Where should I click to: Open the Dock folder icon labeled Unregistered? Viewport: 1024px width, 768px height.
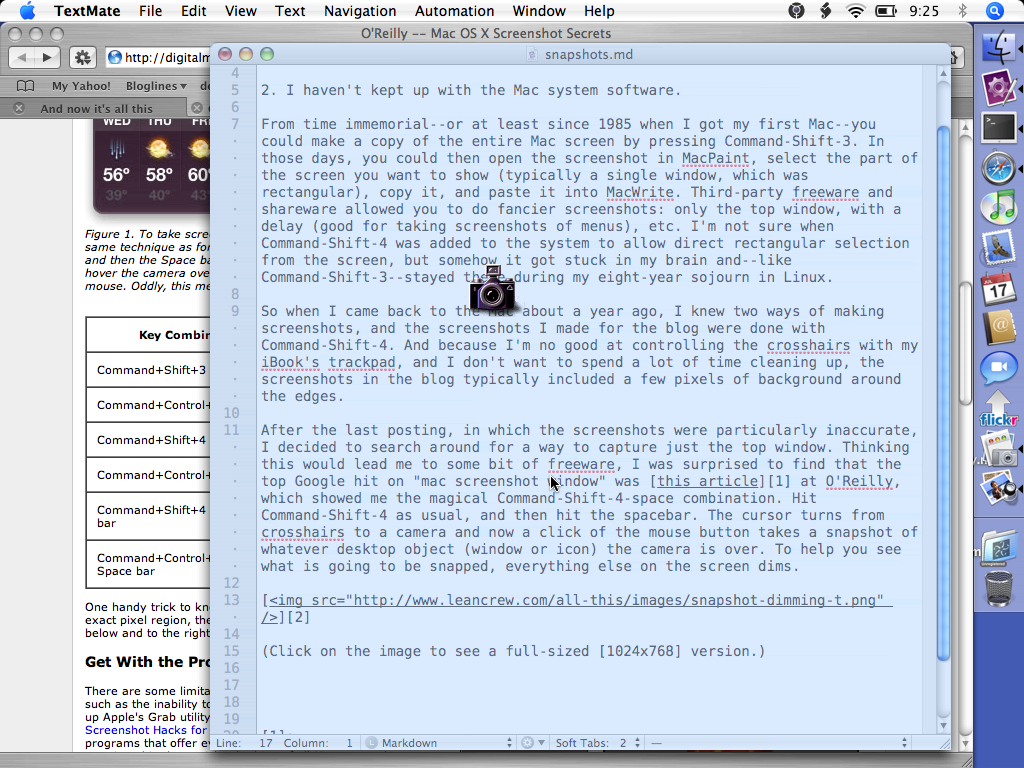tap(999, 547)
